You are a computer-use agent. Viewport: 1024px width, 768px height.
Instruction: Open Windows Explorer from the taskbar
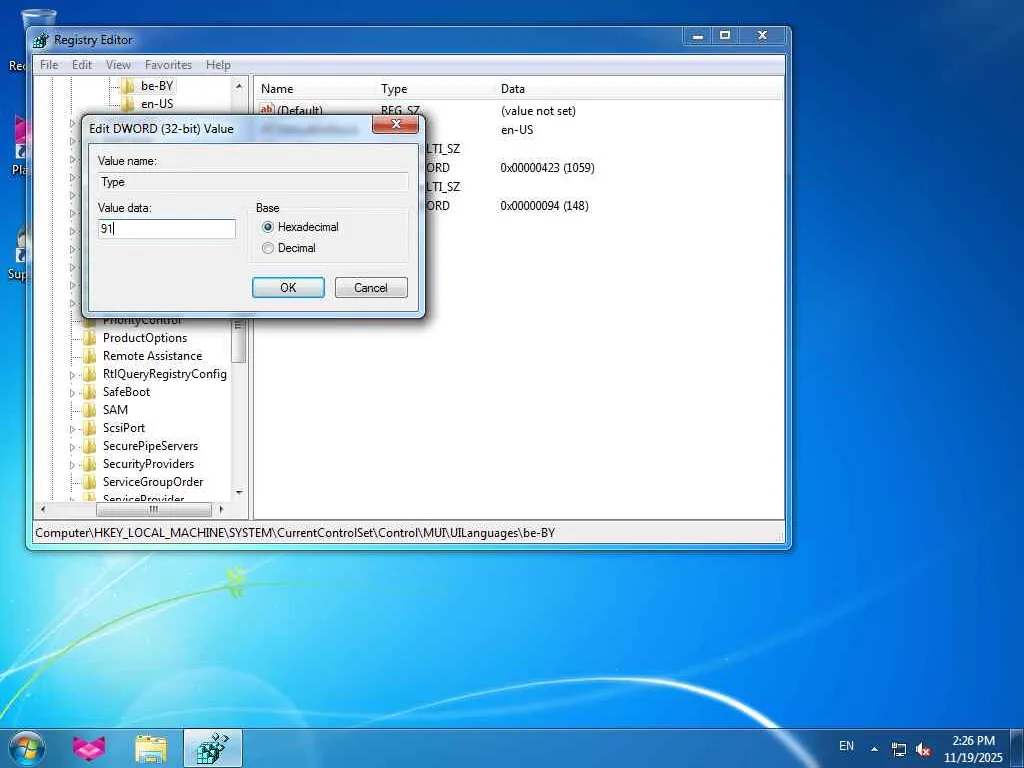(x=151, y=749)
